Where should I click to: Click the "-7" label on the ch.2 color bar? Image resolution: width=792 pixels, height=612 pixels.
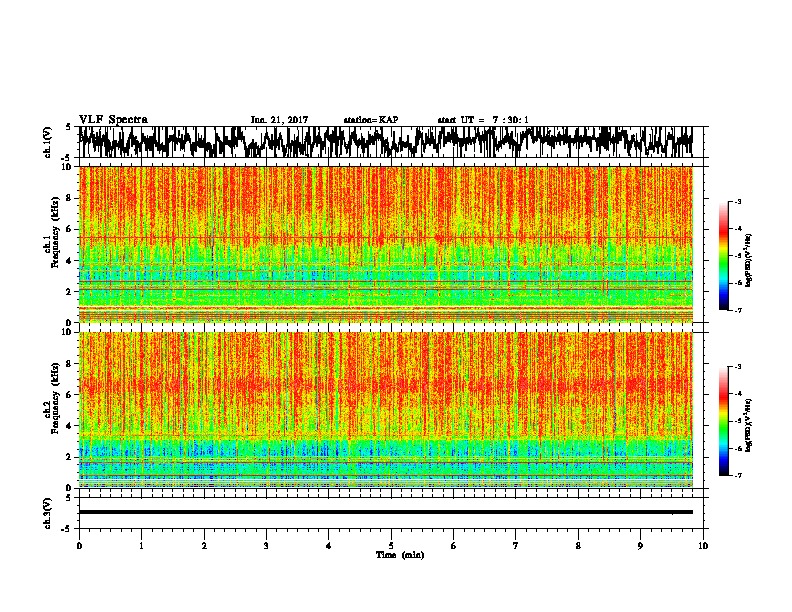click(x=737, y=475)
